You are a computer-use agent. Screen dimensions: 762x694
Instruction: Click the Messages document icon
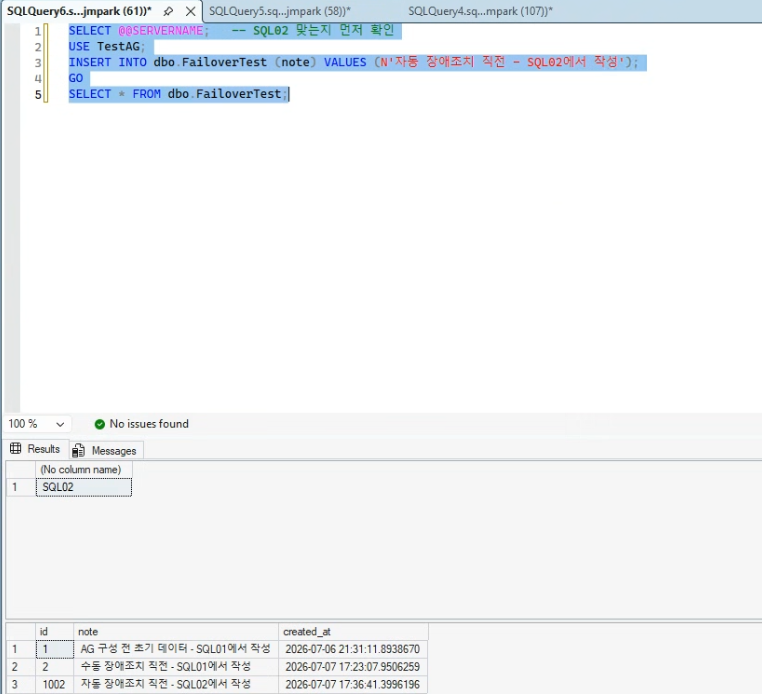point(78,451)
